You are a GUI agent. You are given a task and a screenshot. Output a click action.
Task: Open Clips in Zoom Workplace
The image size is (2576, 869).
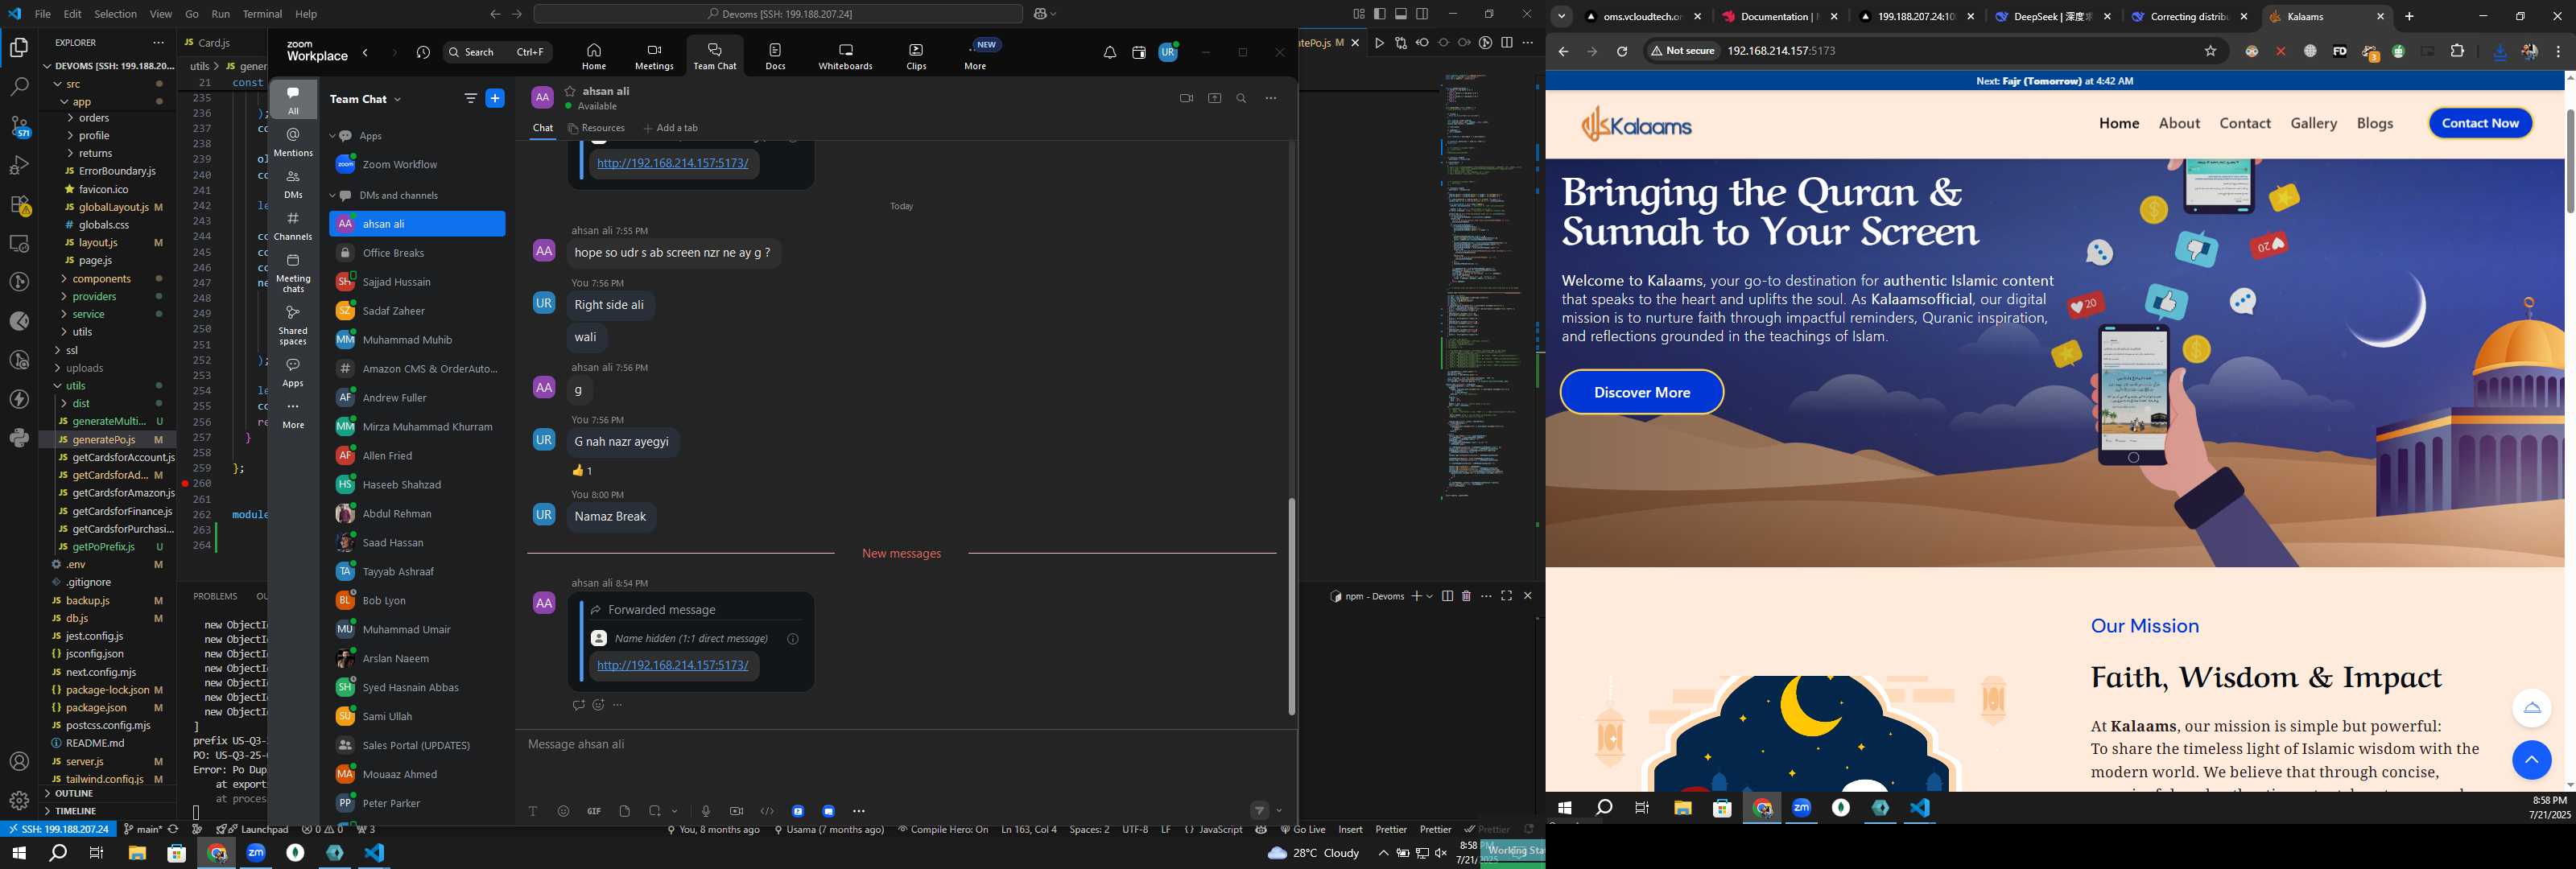(x=916, y=56)
